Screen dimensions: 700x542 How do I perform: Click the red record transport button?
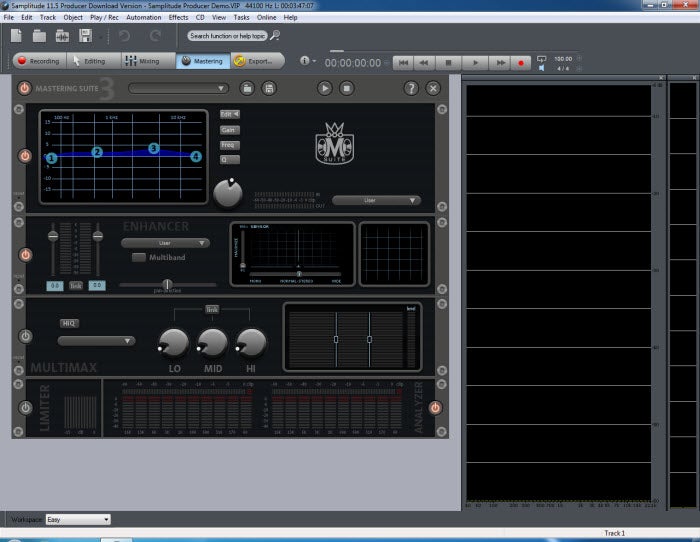coord(521,63)
